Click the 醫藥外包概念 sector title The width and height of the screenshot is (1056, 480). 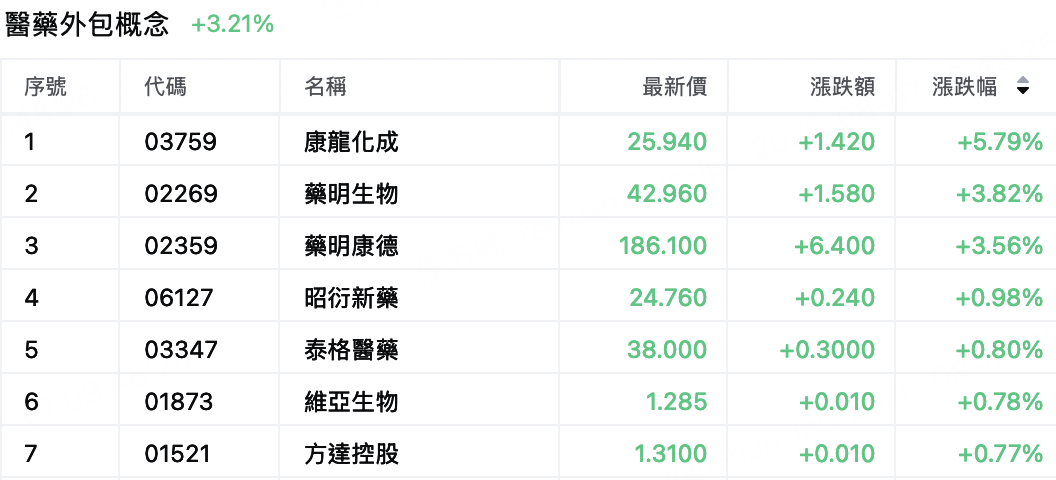coord(87,25)
